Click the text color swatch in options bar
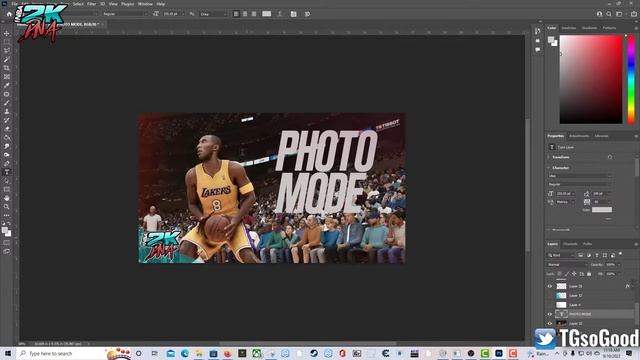Viewport: 640px width, 360px height. point(267,14)
